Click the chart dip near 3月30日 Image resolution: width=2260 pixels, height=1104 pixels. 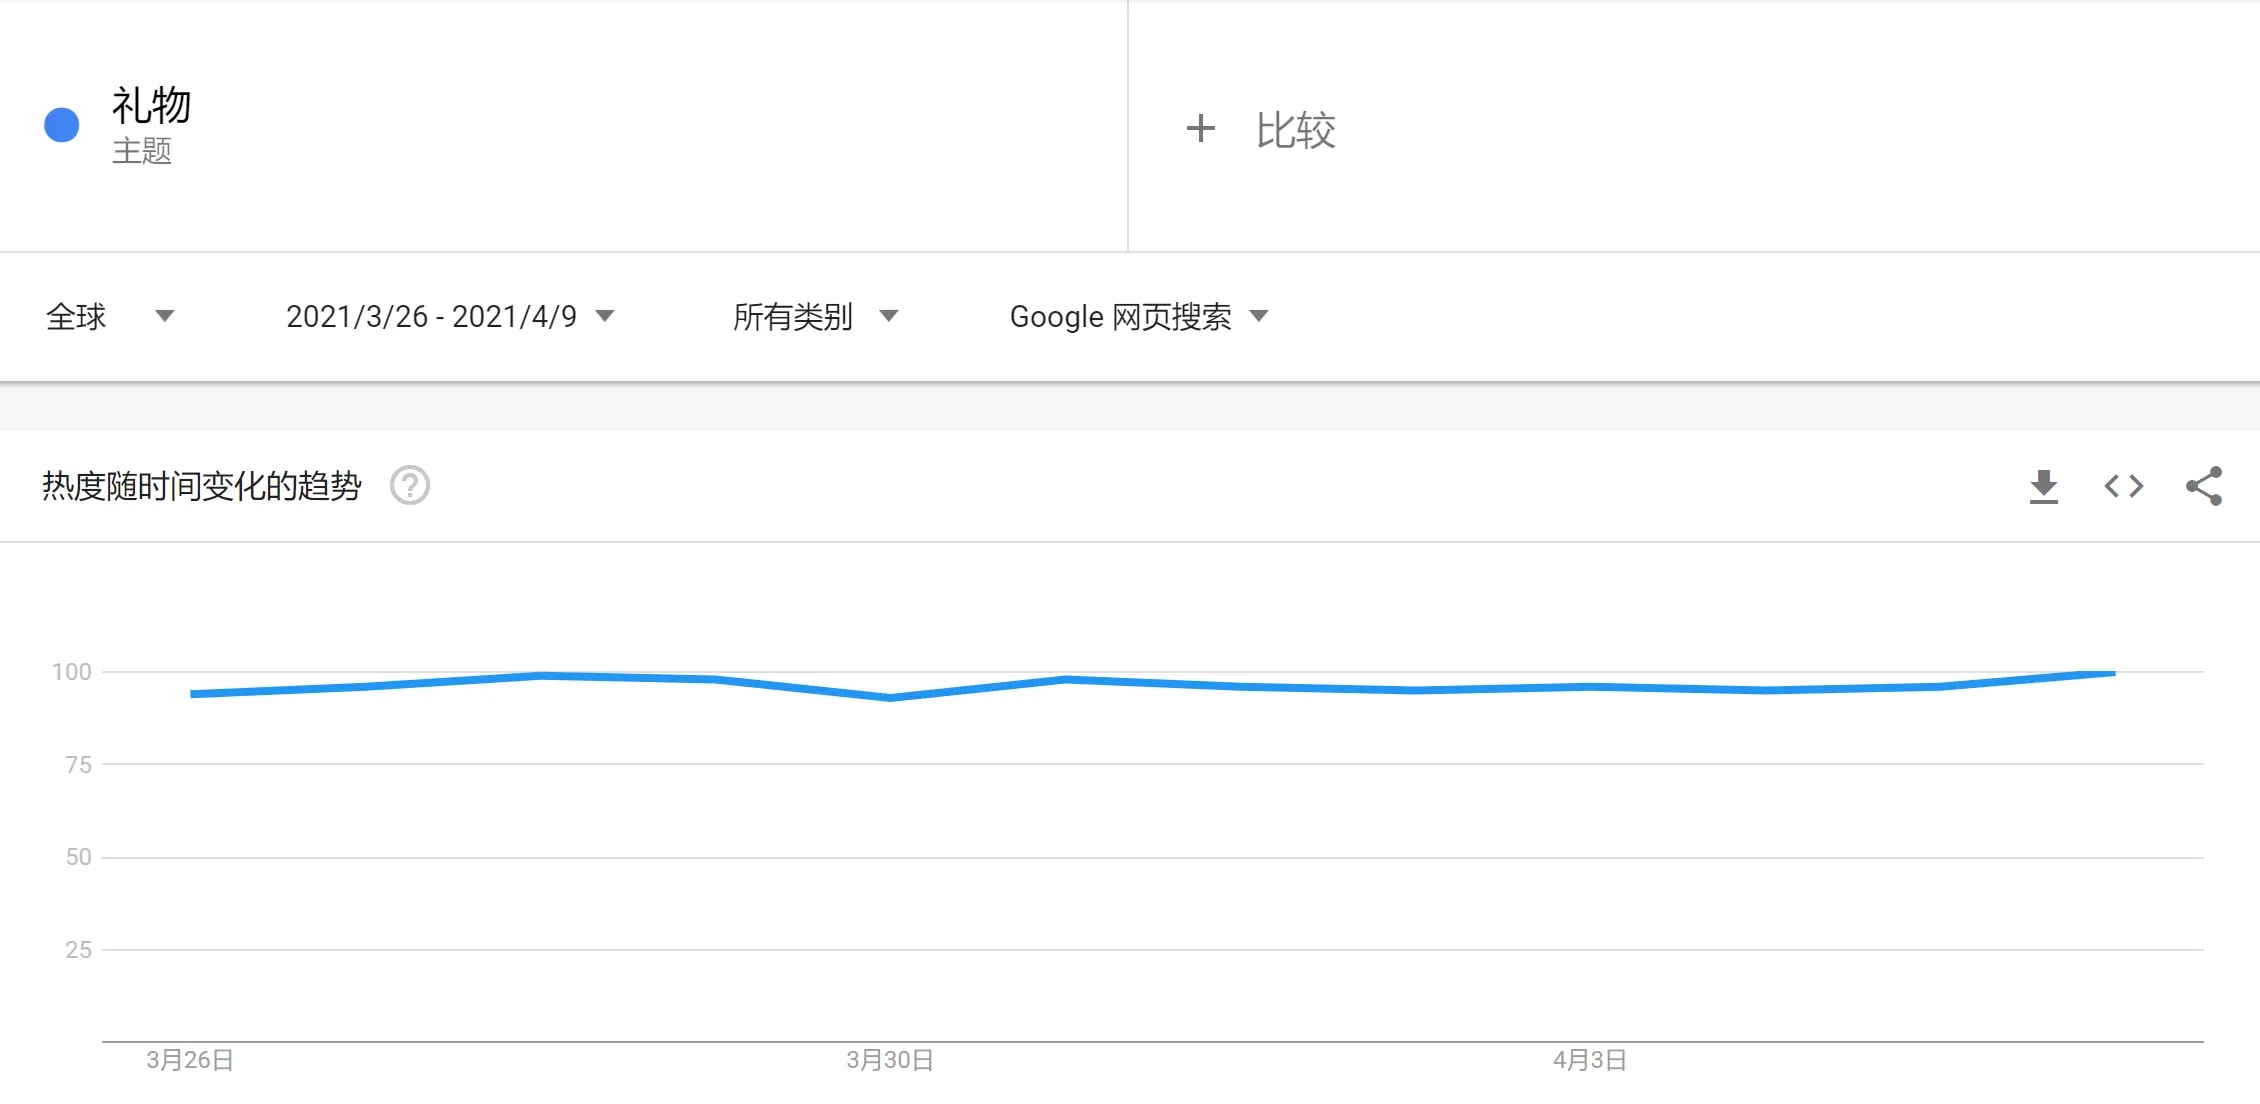click(888, 698)
